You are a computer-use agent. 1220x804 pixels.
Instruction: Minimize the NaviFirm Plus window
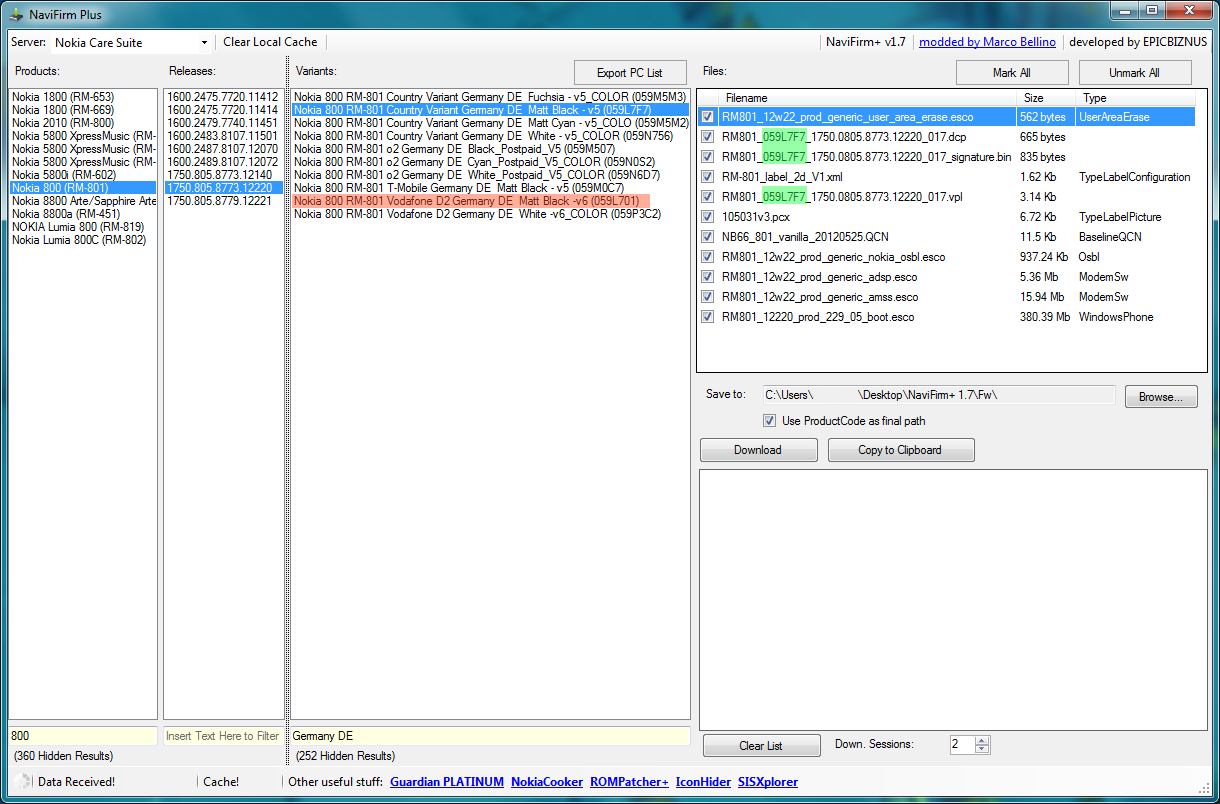click(x=1125, y=11)
